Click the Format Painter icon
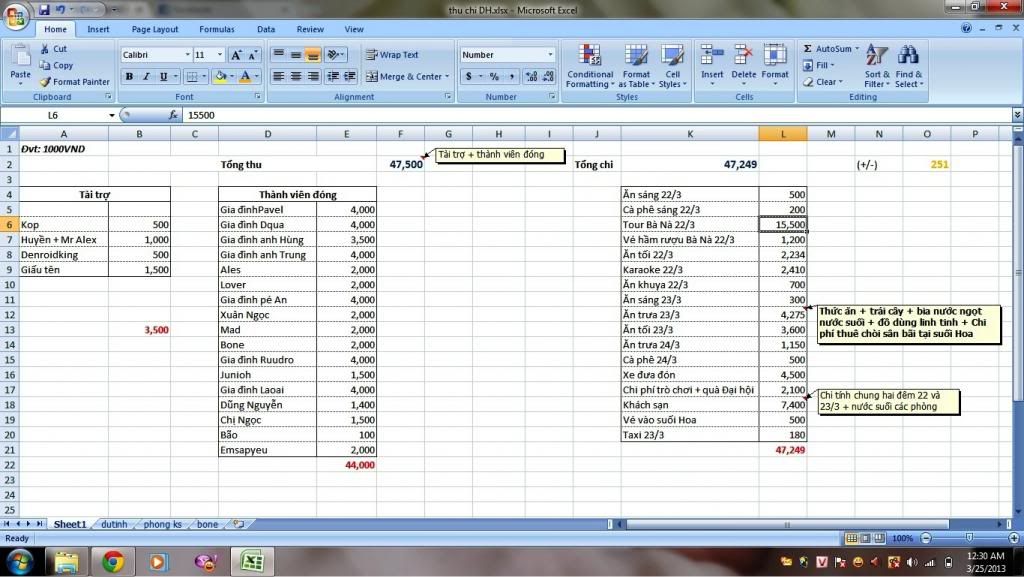Viewport: 1024px width, 577px height. point(46,82)
